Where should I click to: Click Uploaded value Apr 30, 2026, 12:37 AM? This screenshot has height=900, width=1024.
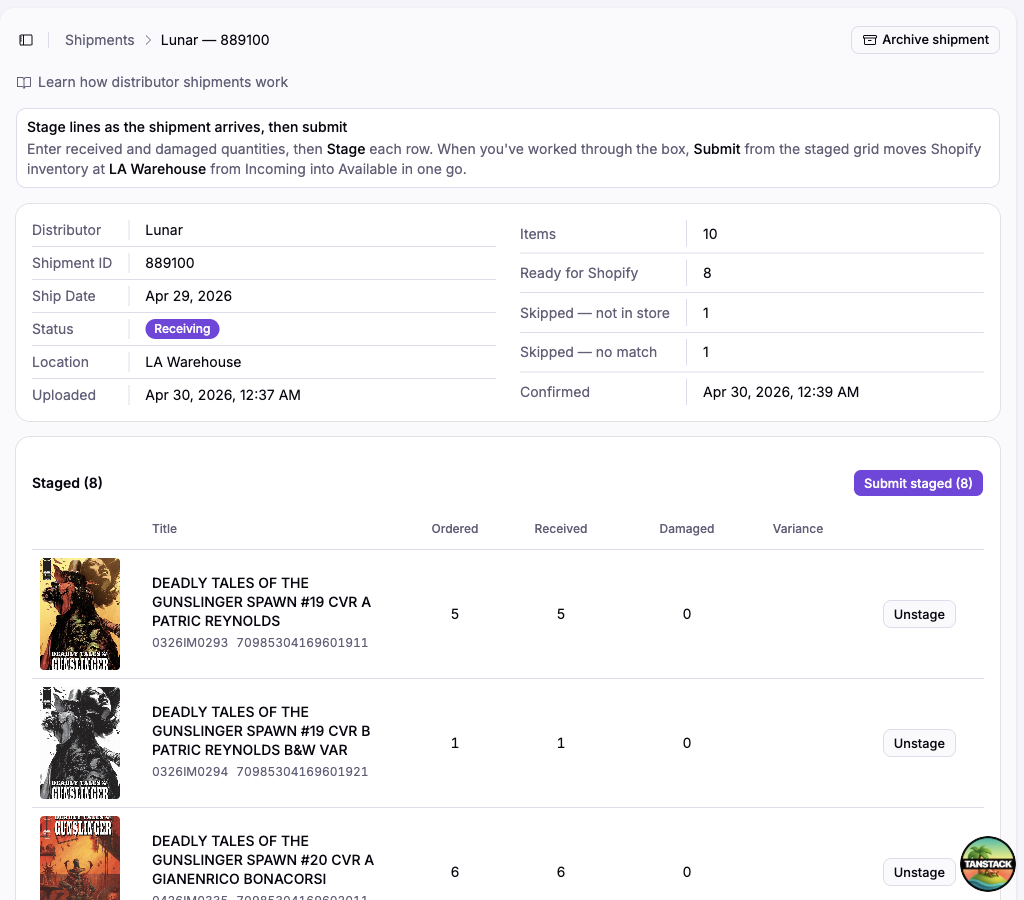point(223,395)
